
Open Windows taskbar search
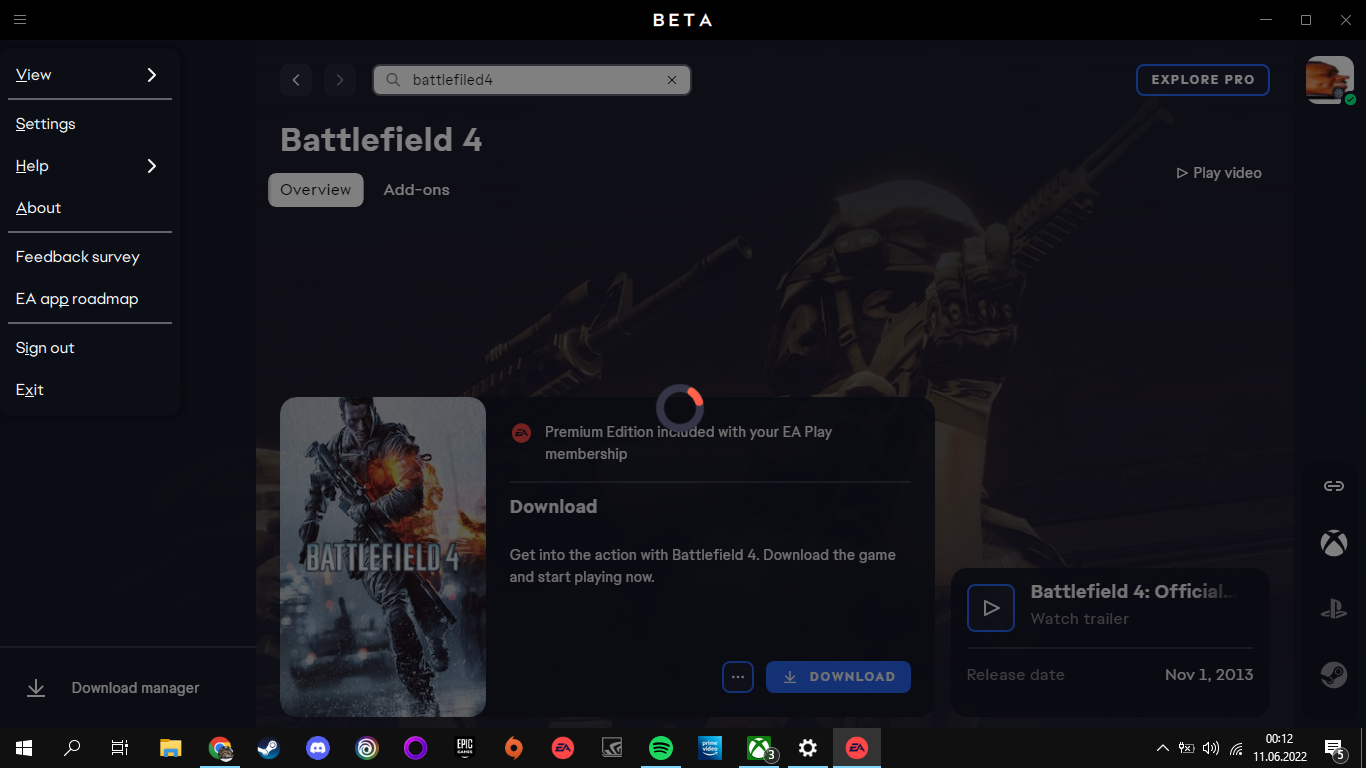pos(72,748)
